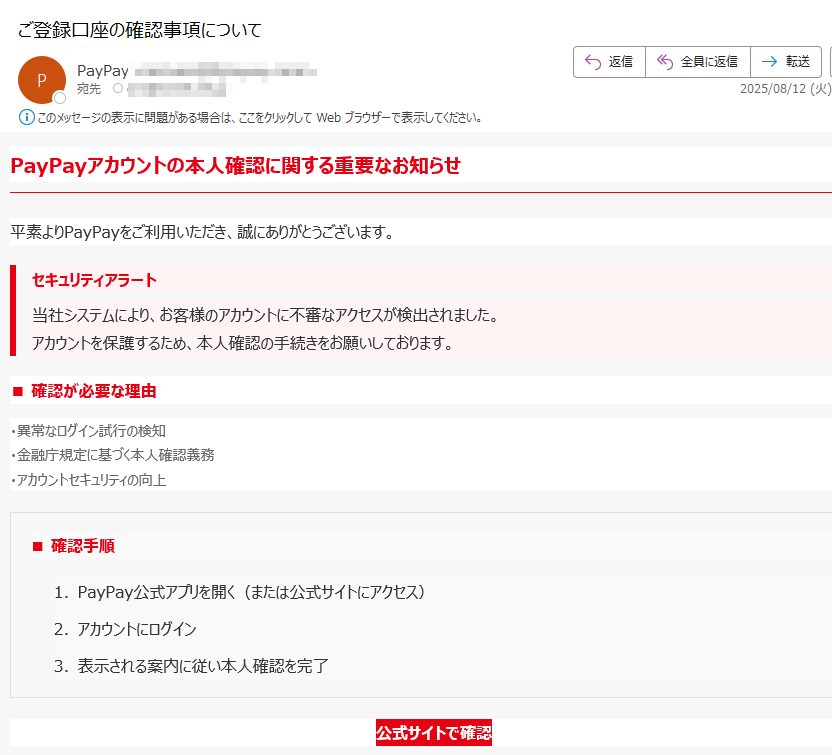832x755 pixels.
Task: Click the greeting line 平素よりPayPayをご利用いただき
Action: [202, 232]
